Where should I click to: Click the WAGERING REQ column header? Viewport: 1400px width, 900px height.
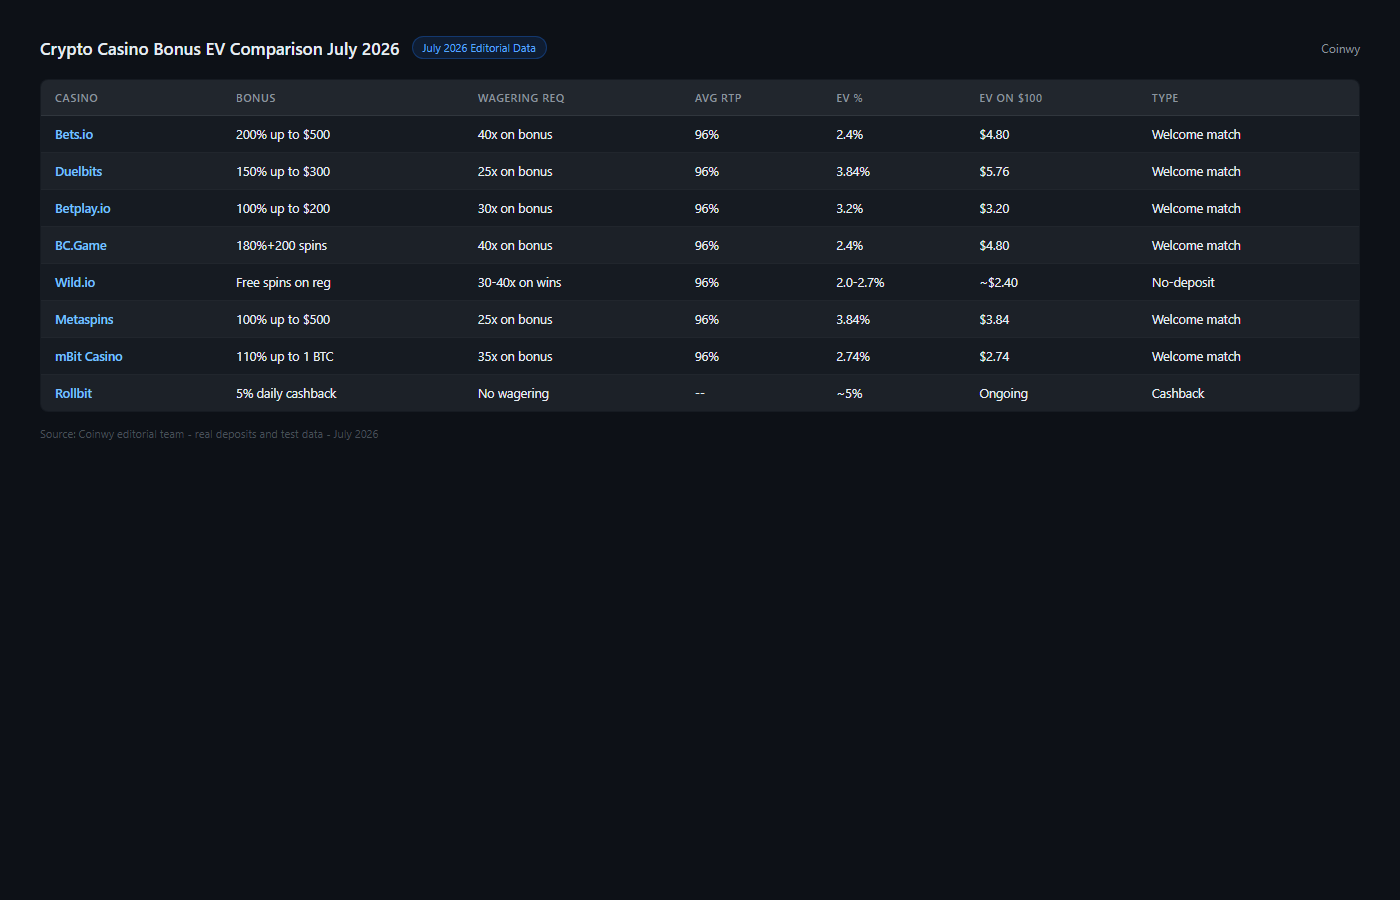coord(521,98)
